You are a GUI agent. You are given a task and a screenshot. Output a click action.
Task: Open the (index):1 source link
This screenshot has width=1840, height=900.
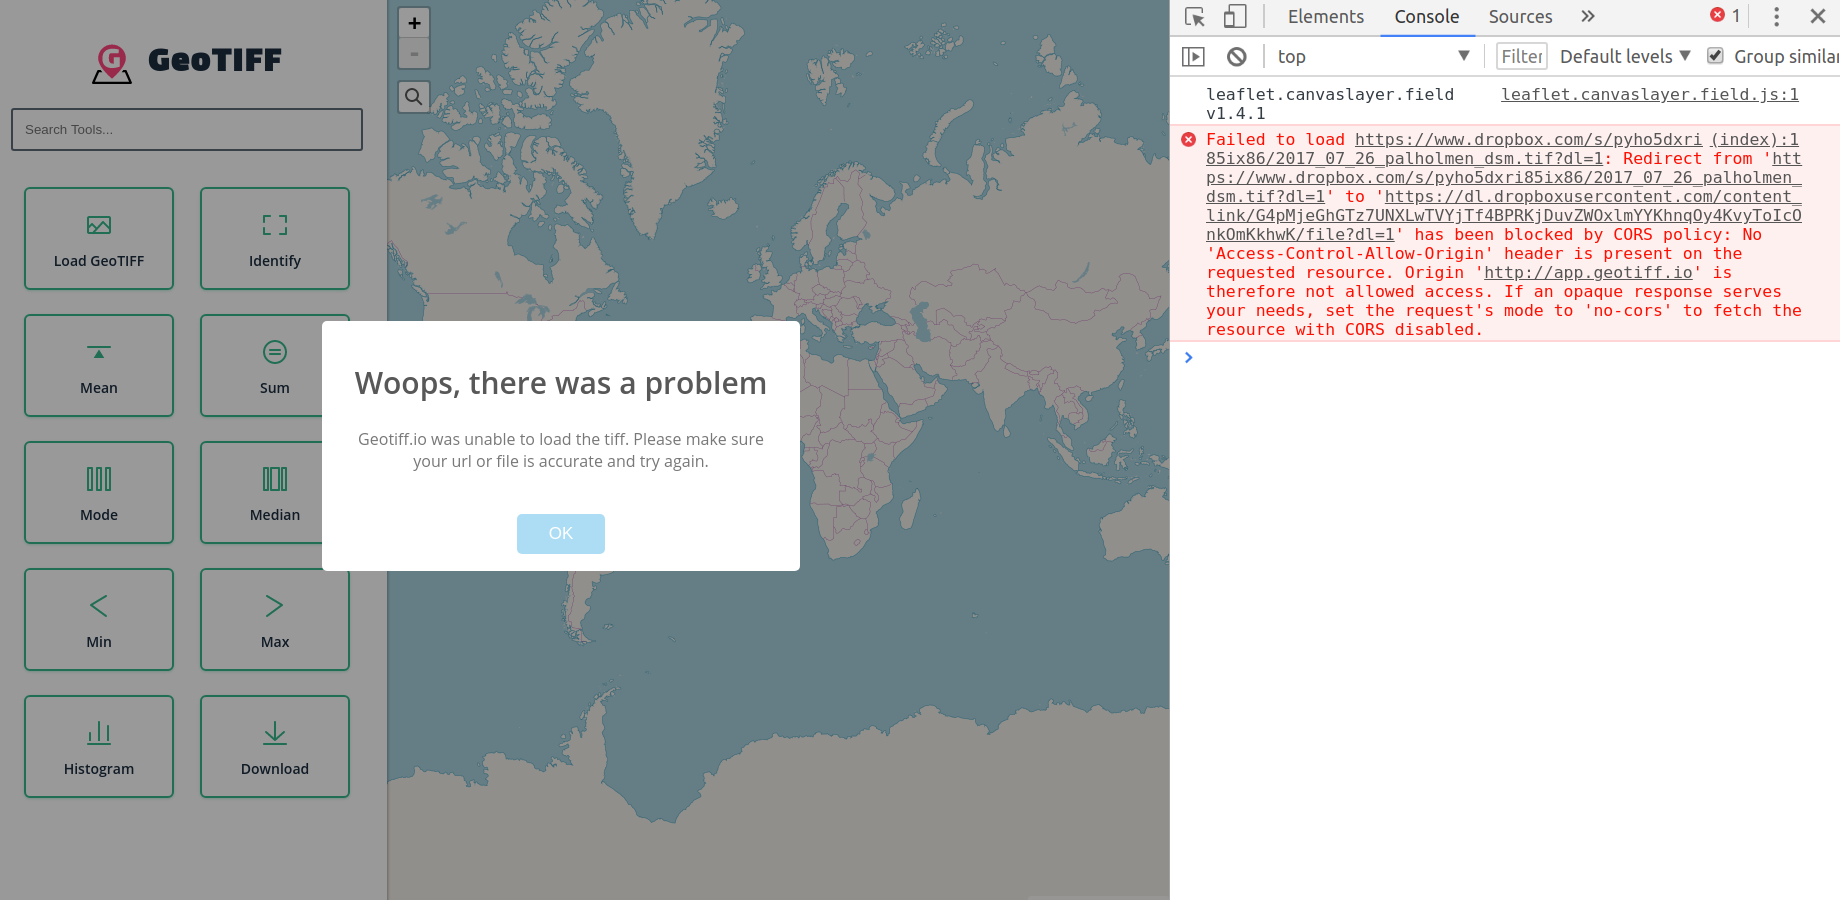point(1755,140)
